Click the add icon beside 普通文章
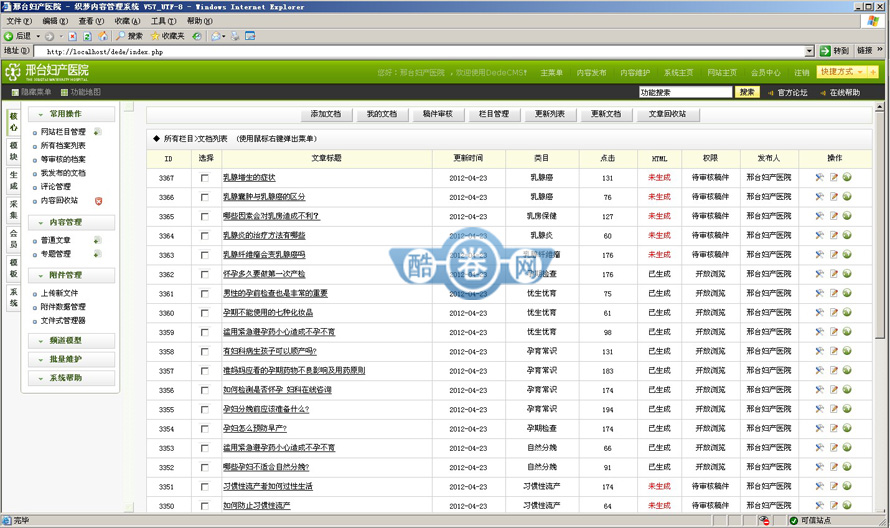 [98, 240]
